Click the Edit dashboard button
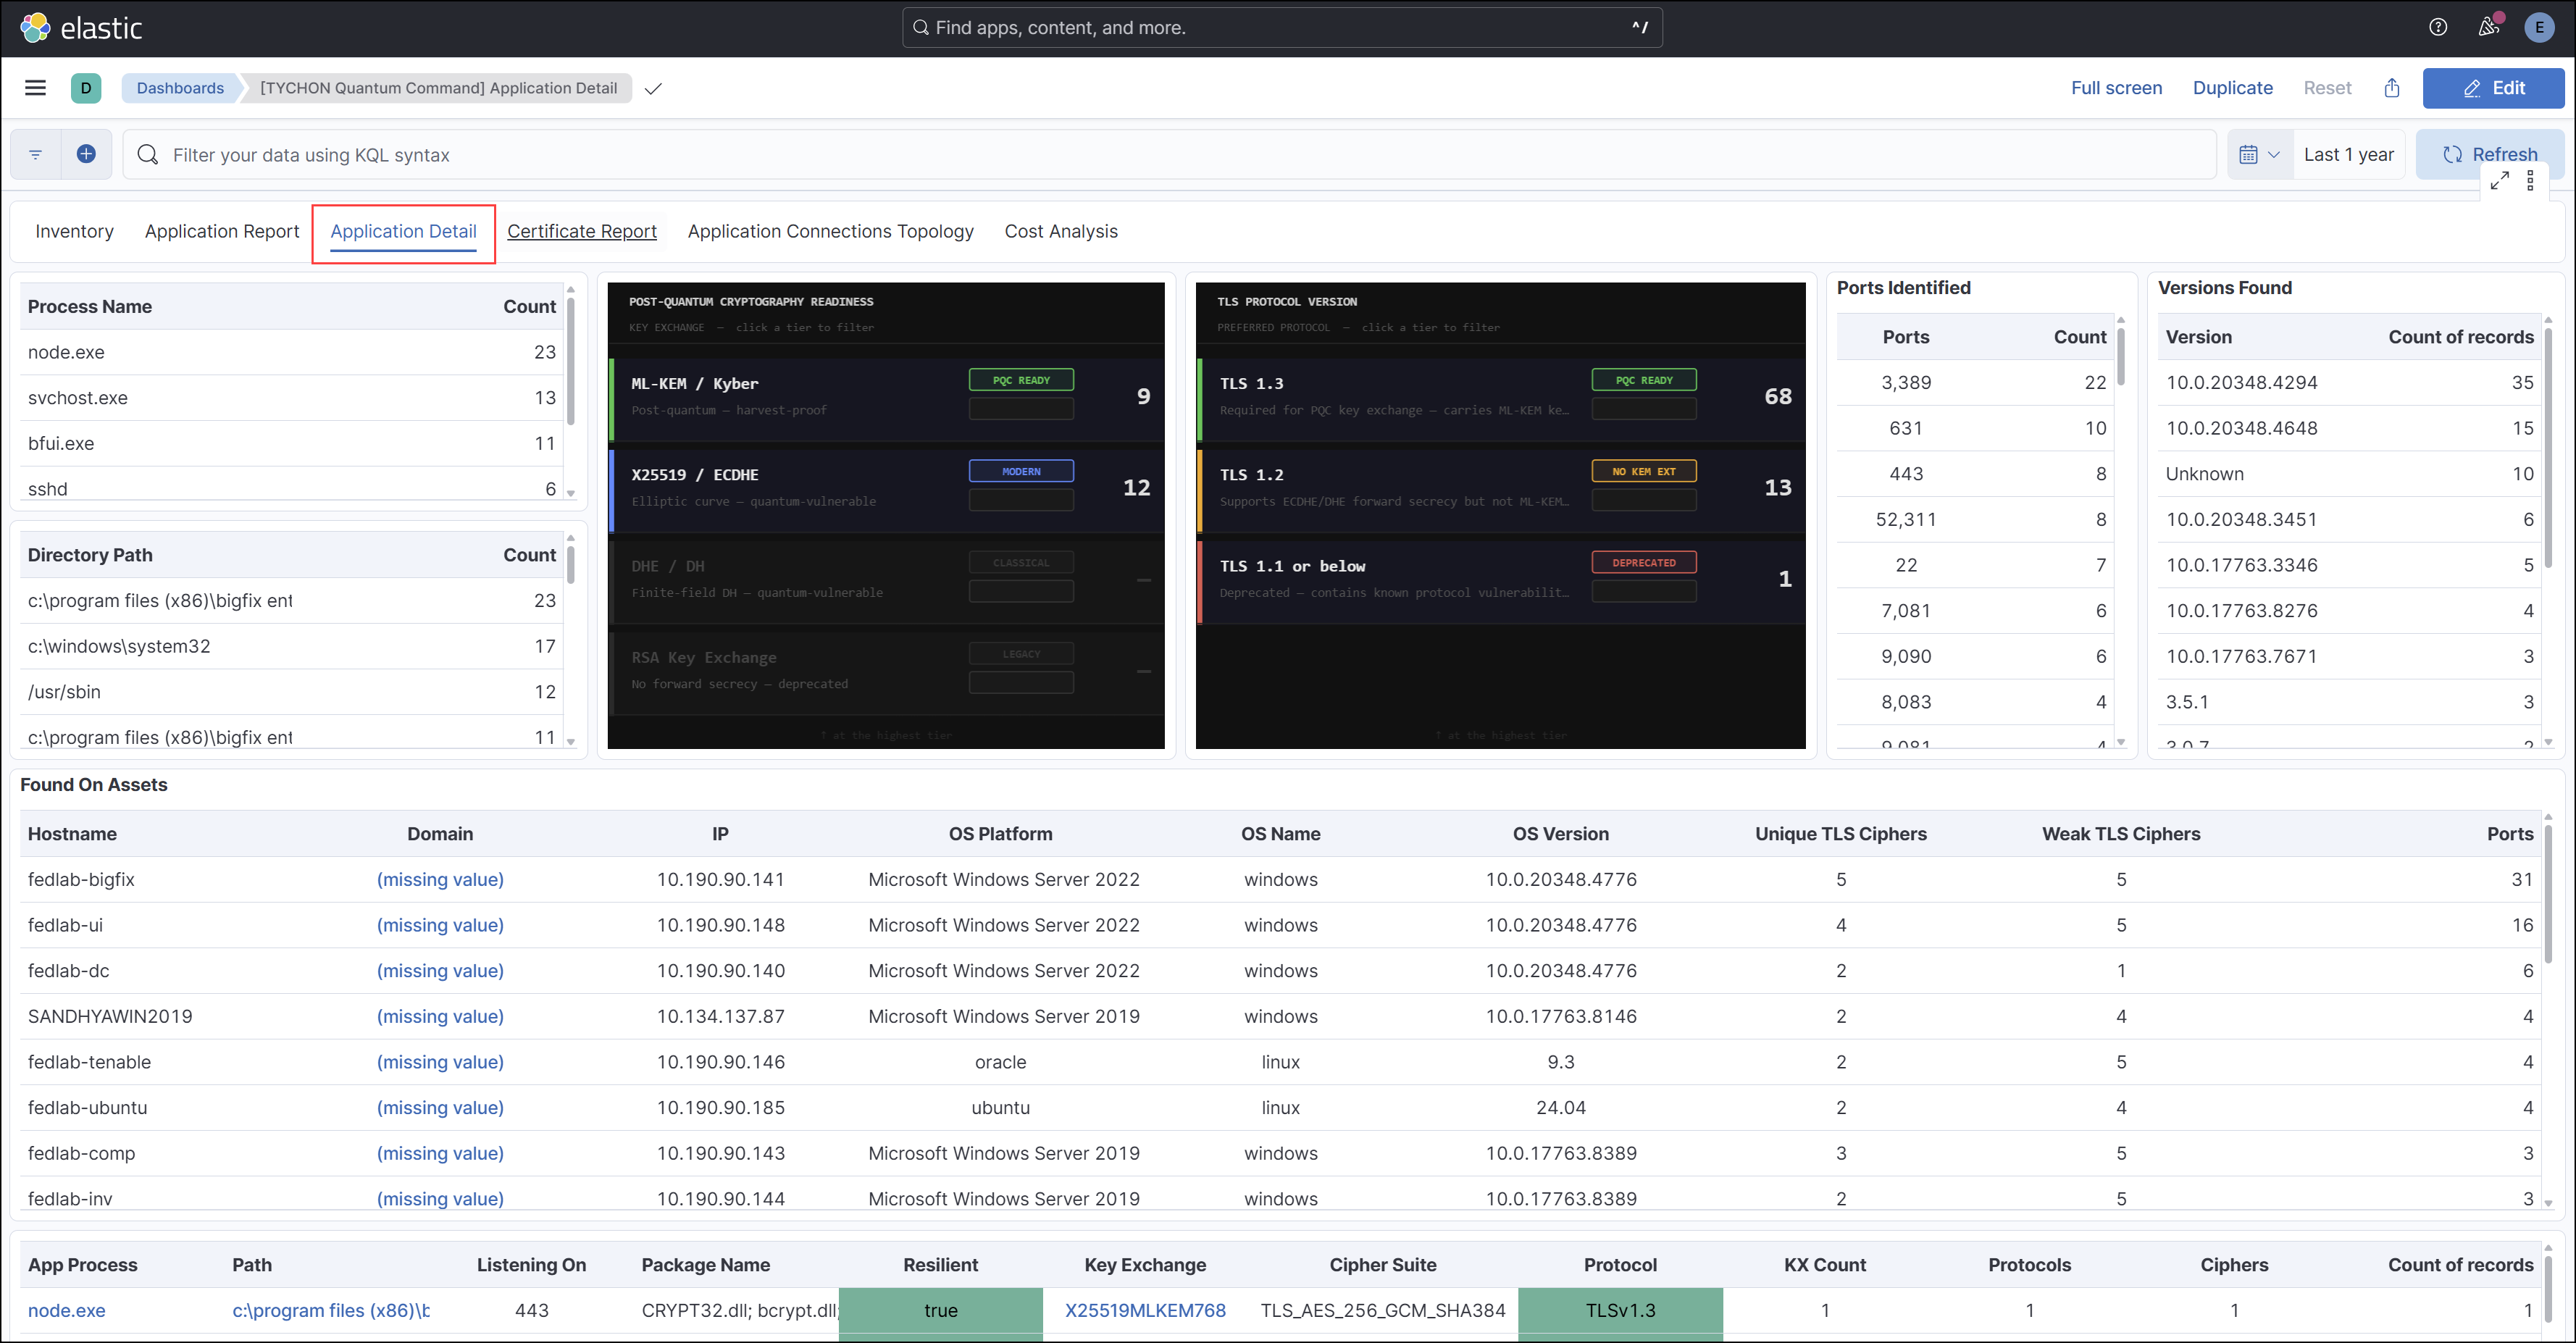The width and height of the screenshot is (2576, 1343). click(2493, 88)
